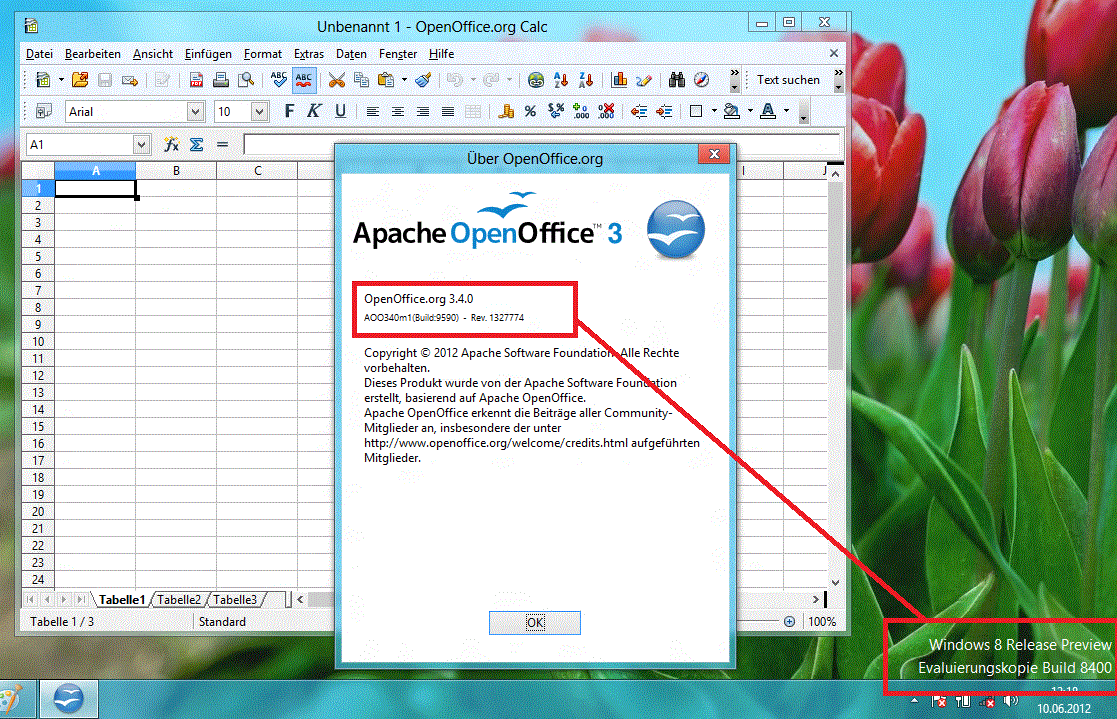Screen dimensions: 1117x719
Task: Click the volume icon in system tray
Action: (1011, 701)
